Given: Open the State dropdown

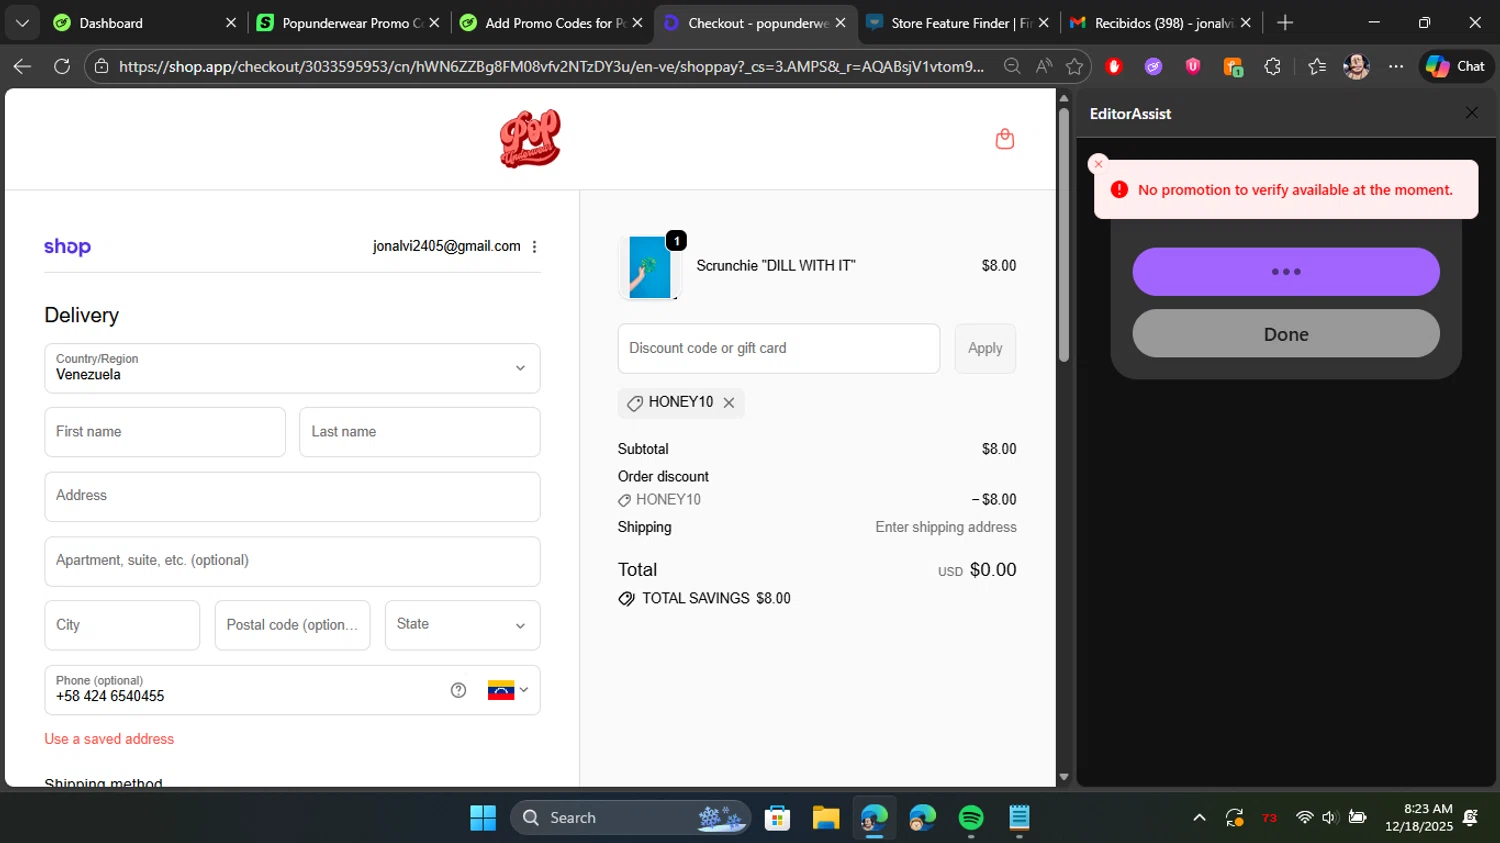Looking at the screenshot, I should tap(462, 625).
